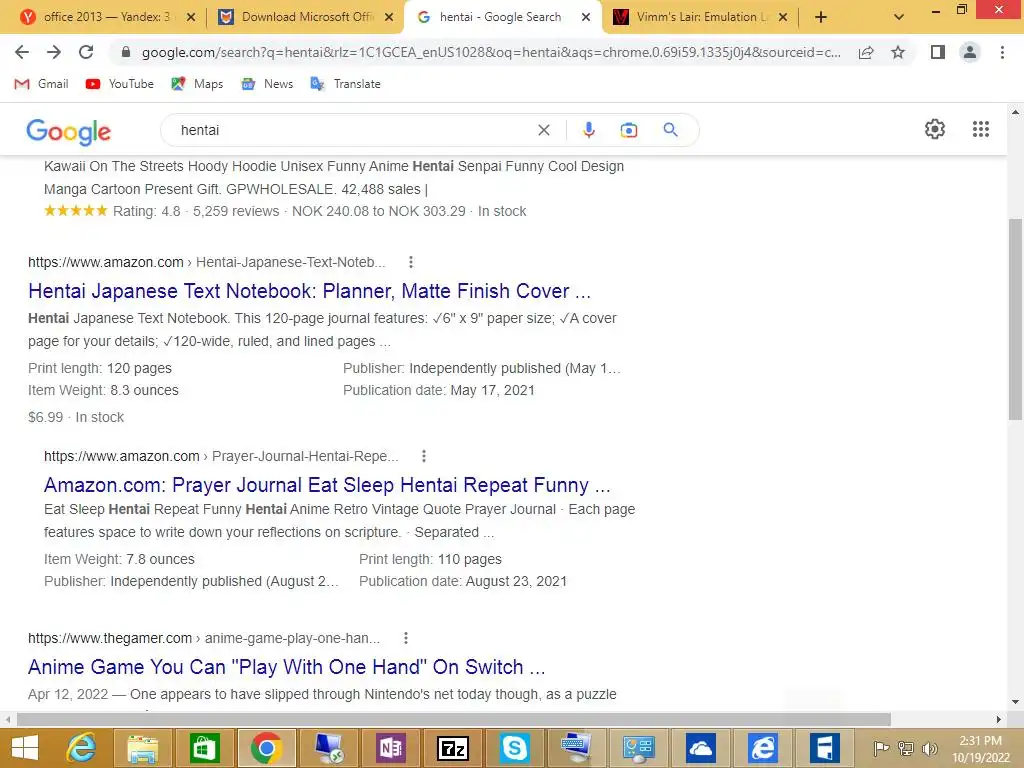
Task: Open the Windows Store taskbar icon
Action: coord(204,748)
